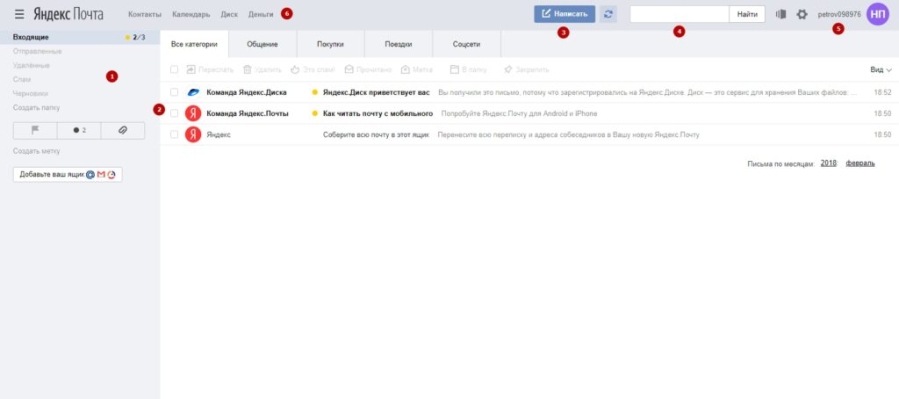Open Контакты in top navigation
This screenshot has height=399, width=899.
click(x=144, y=14)
